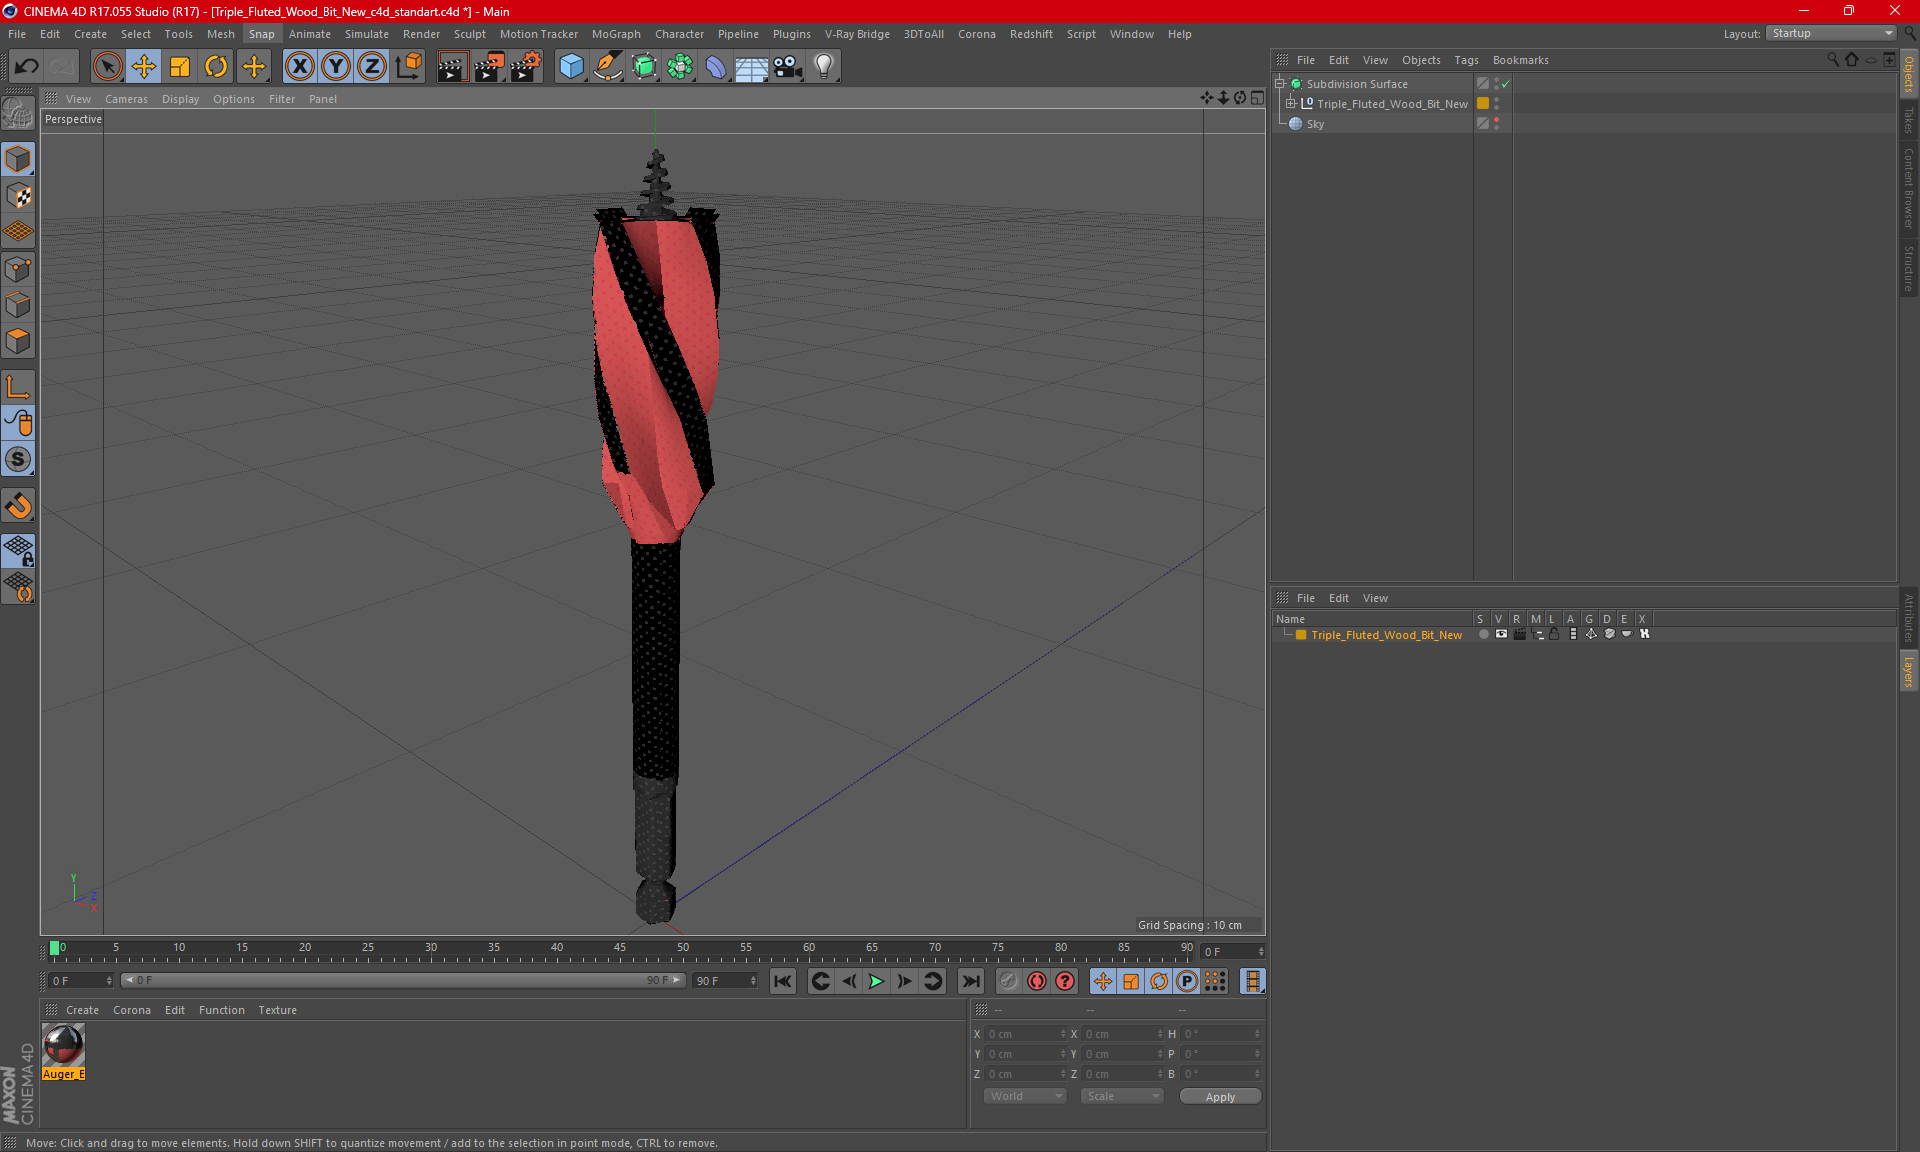This screenshot has height=1152, width=1920.
Task: Open the Snap menu
Action: (261, 34)
